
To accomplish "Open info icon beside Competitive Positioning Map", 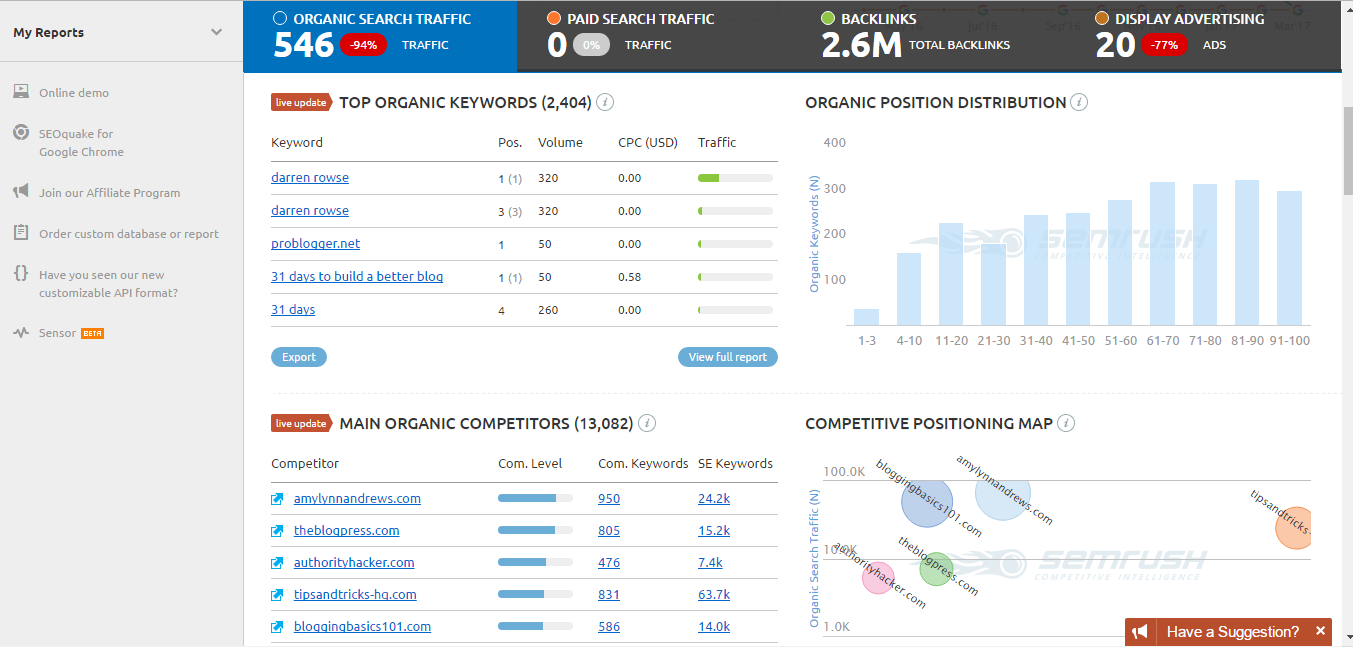I will [1066, 423].
